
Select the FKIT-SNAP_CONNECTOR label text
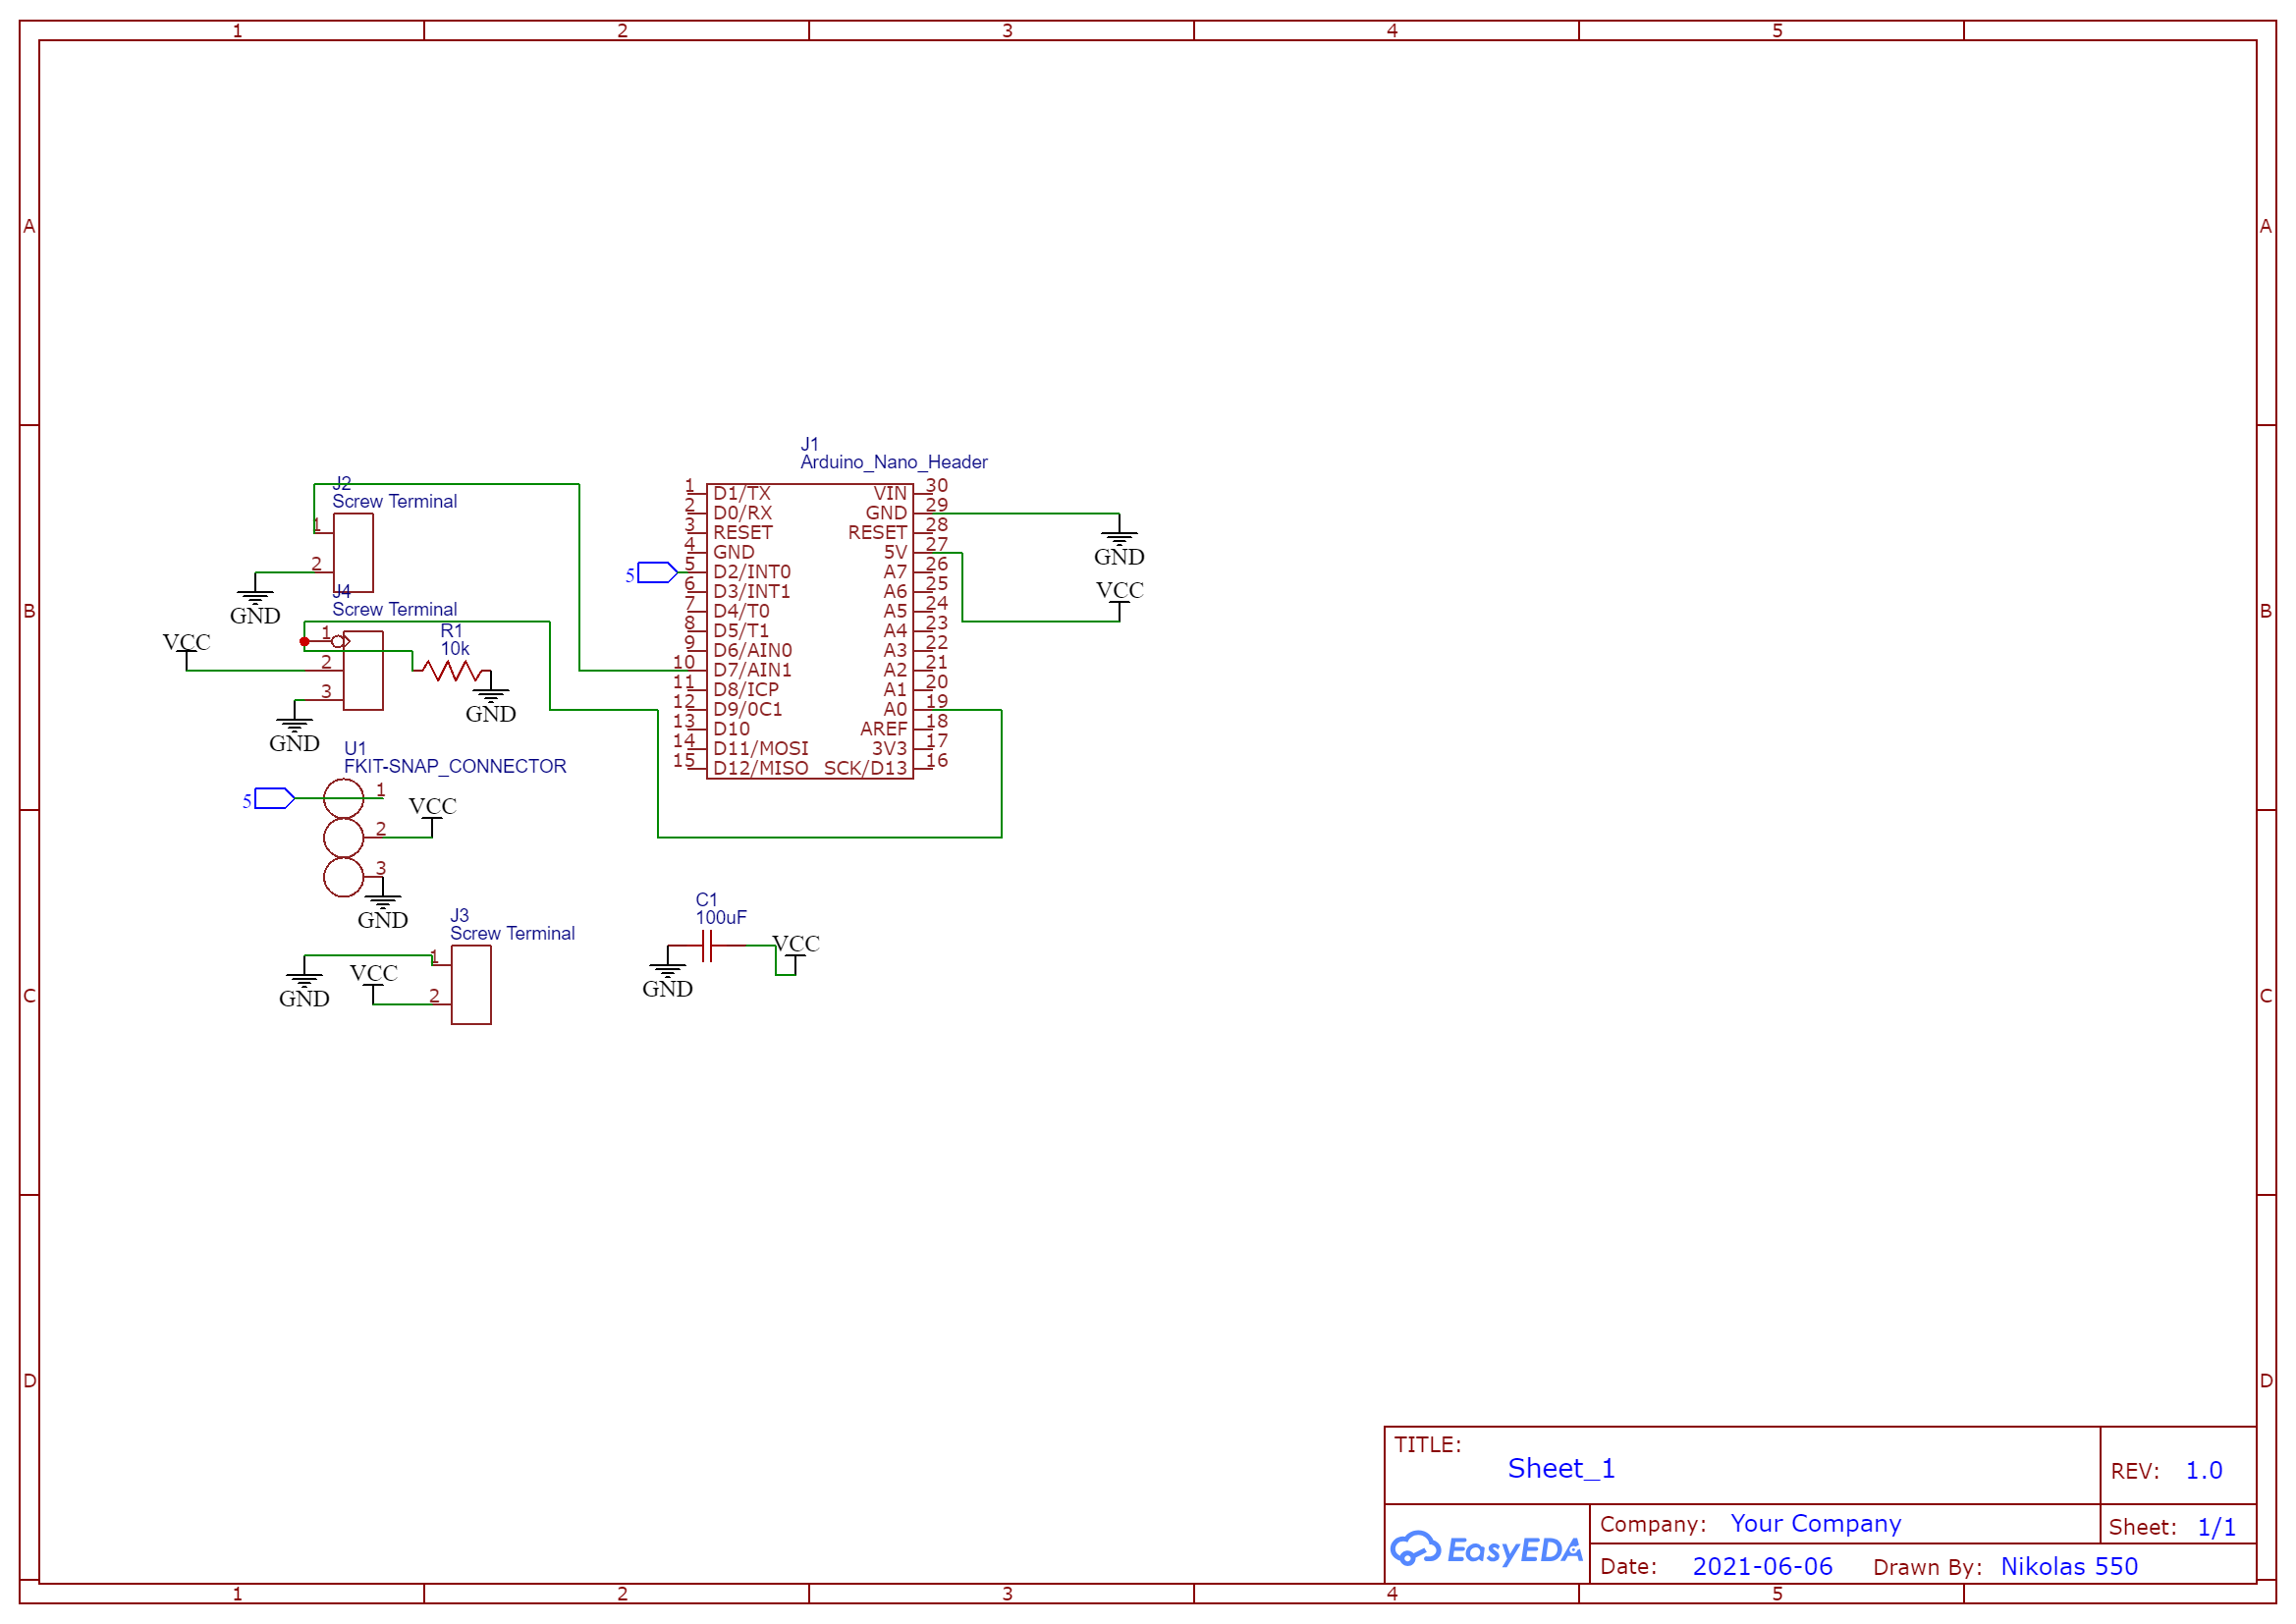coord(455,766)
